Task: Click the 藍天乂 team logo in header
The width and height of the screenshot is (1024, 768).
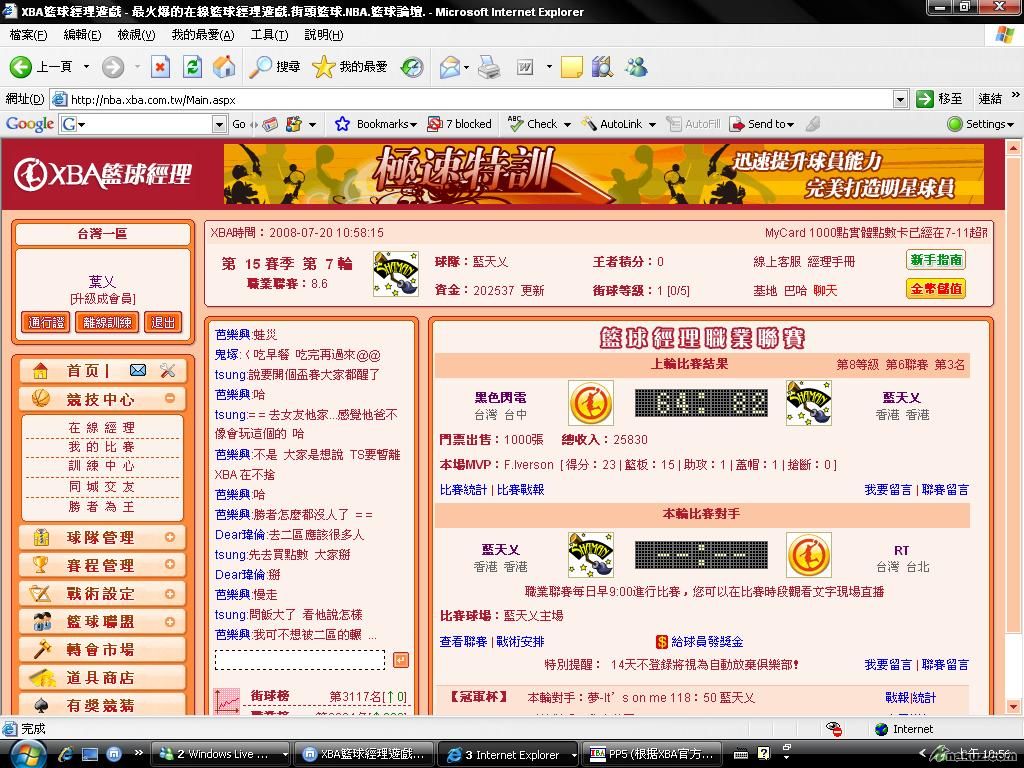Action: click(396, 274)
